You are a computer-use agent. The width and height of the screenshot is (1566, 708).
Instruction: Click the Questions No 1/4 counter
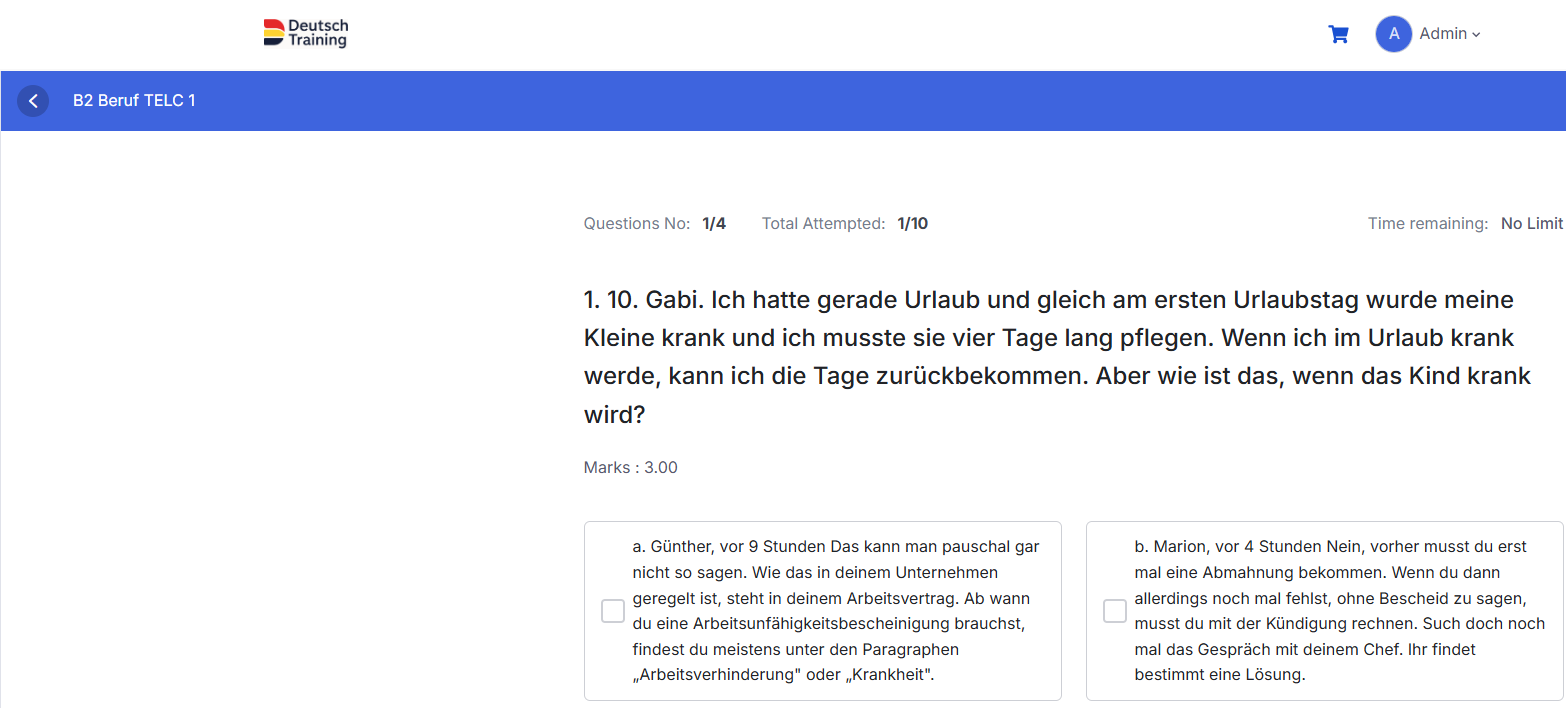tap(714, 224)
